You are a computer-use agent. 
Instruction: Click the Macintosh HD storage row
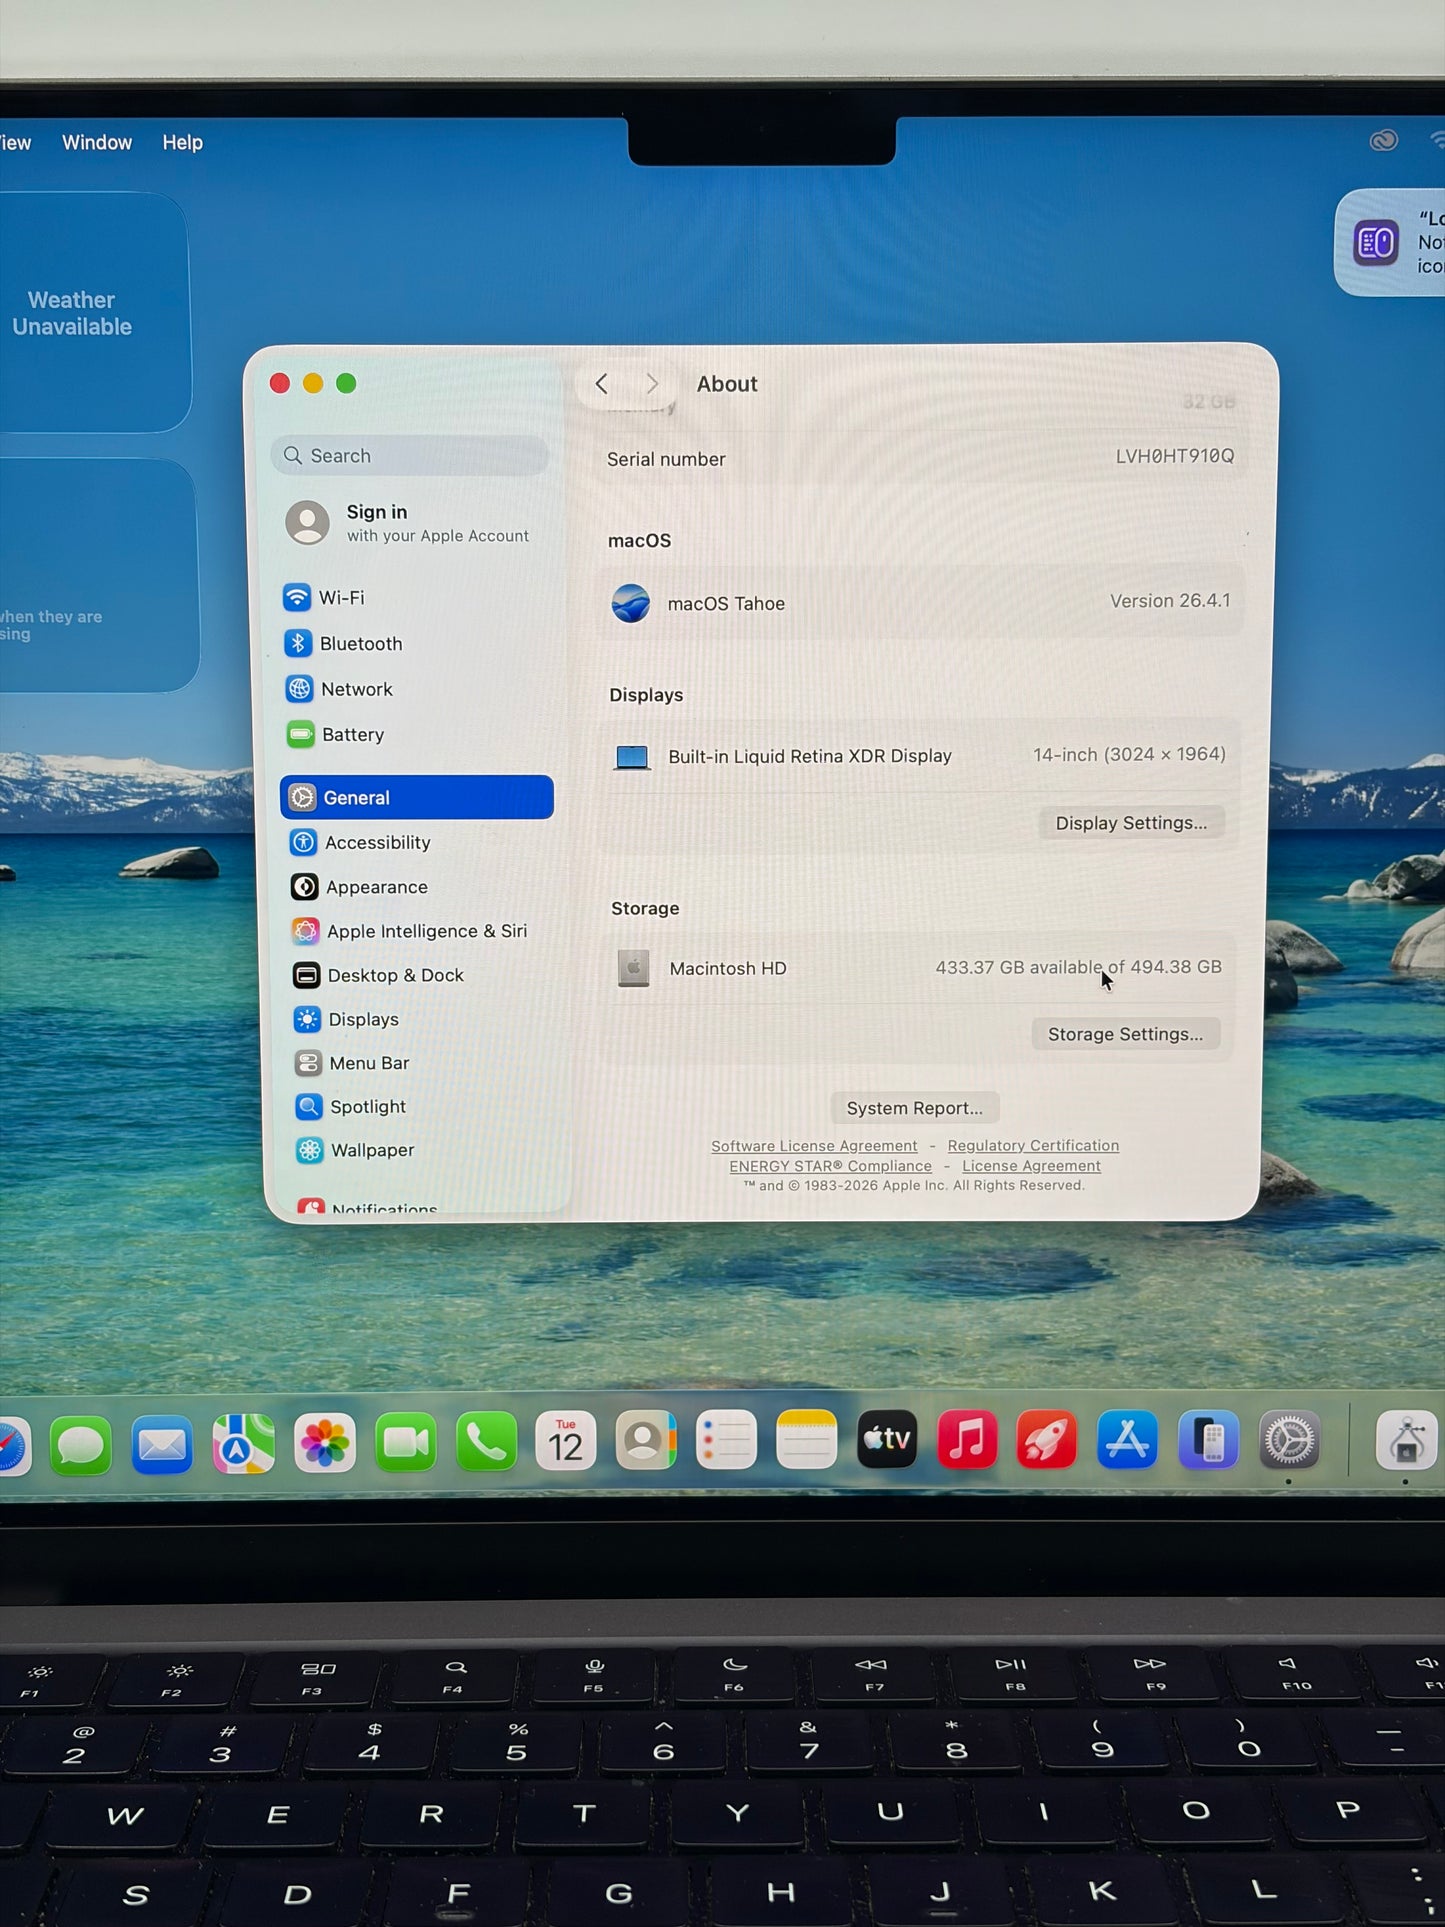[919, 968]
